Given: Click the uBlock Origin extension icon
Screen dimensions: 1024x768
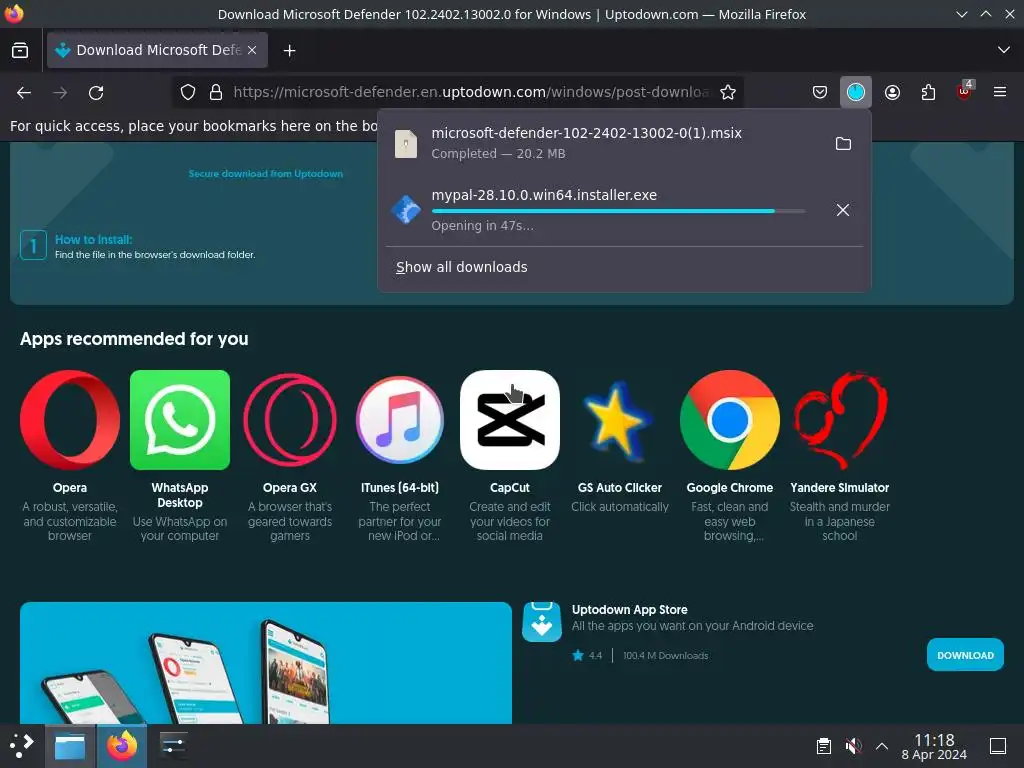Looking at the screenshot, I should 964,92.
